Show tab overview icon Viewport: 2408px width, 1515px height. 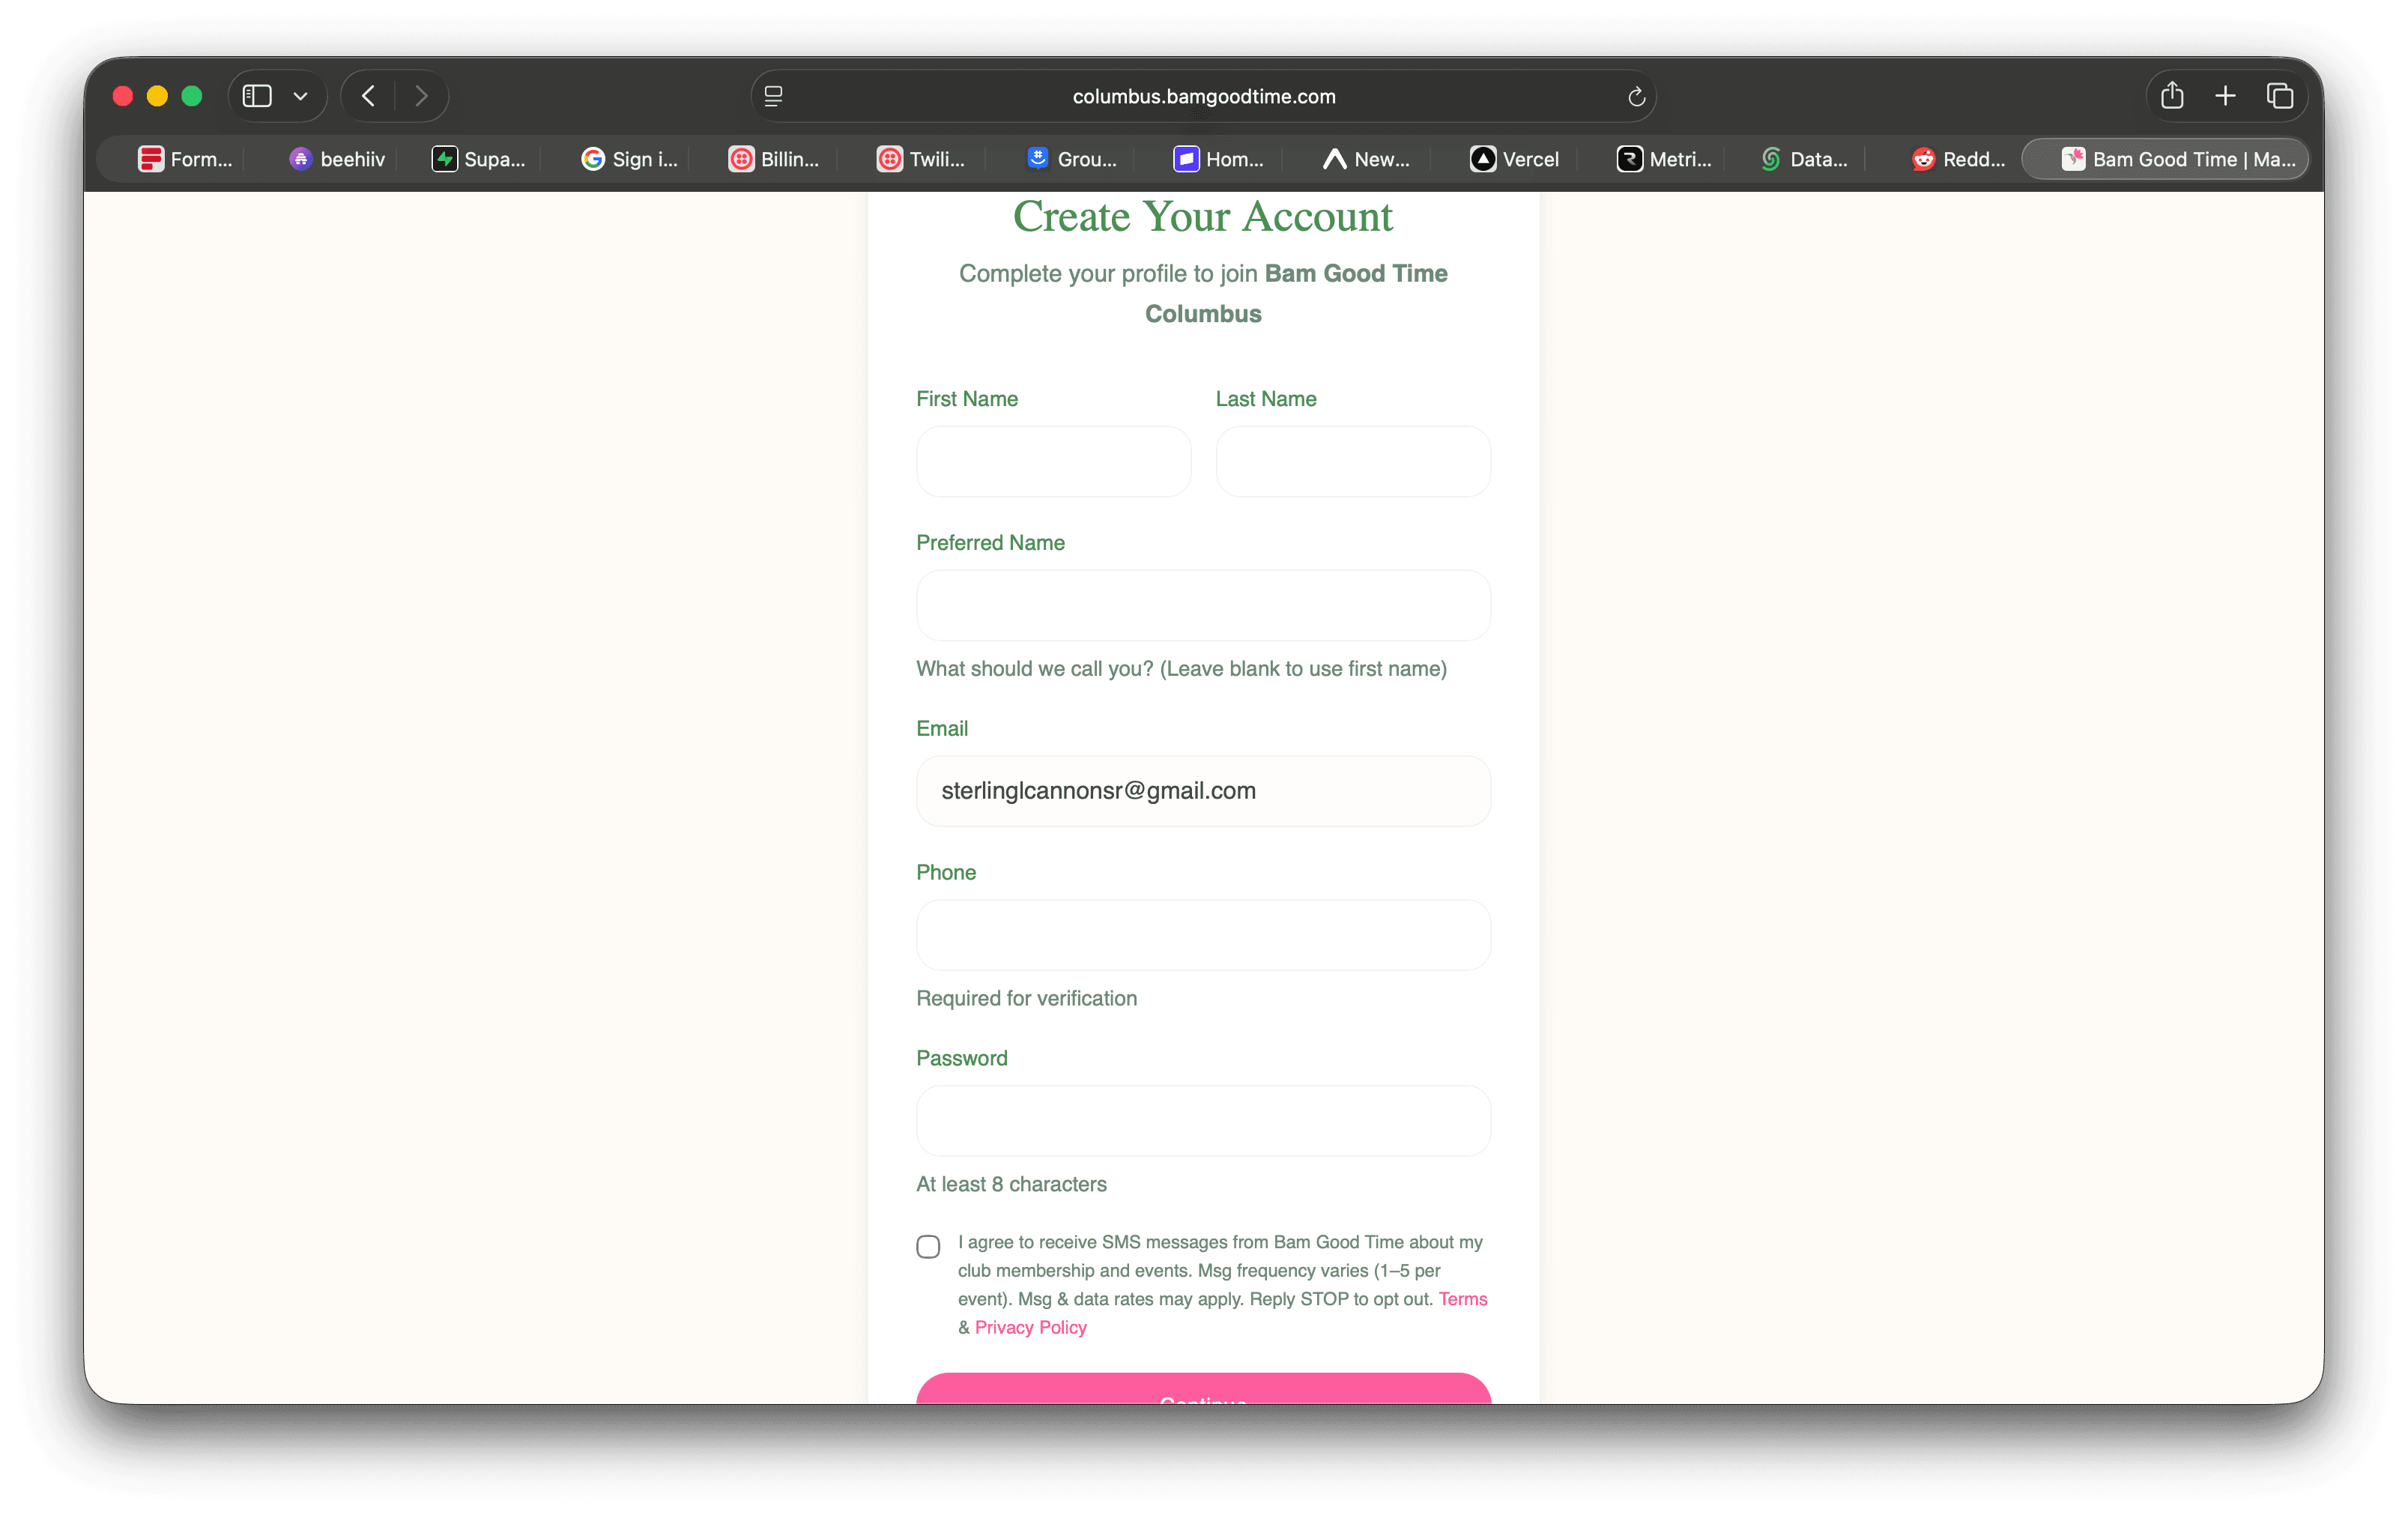click(2279, 96)
